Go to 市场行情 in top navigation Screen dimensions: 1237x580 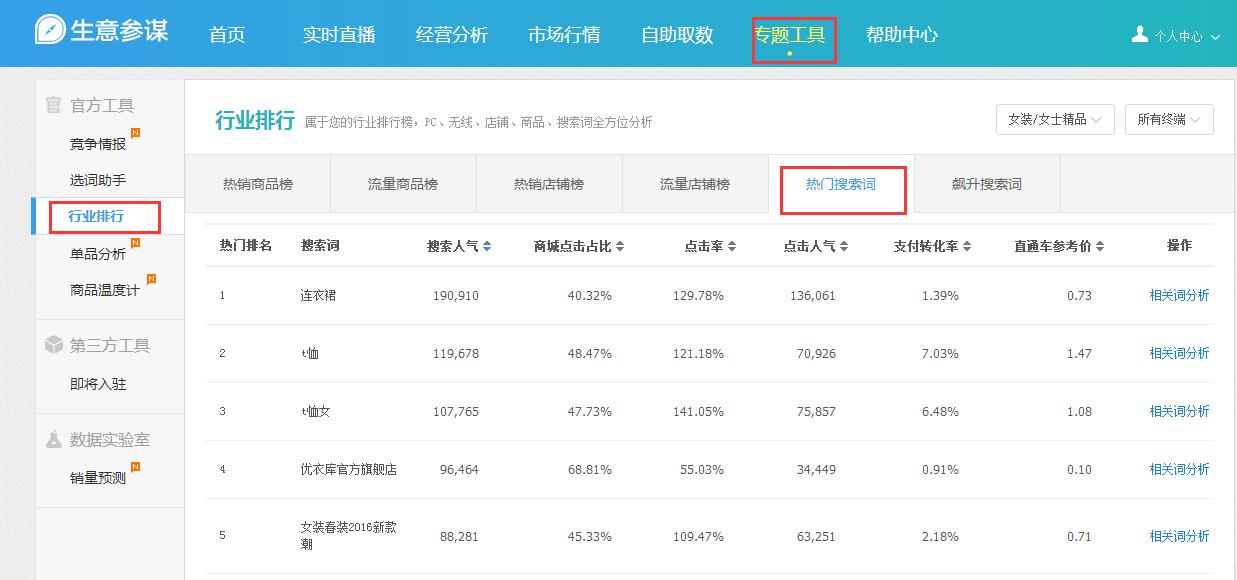(x=564, y=35)
